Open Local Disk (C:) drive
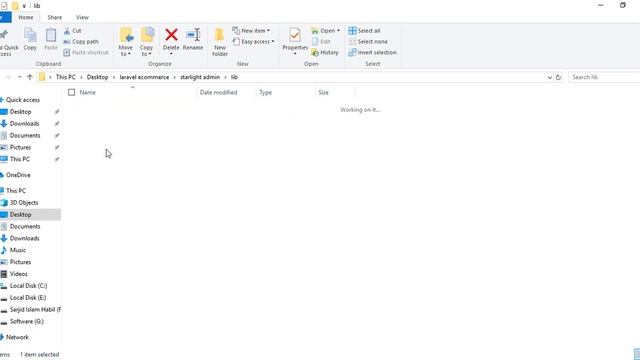Screen dimensions: 640x360 tap(28, 286)
